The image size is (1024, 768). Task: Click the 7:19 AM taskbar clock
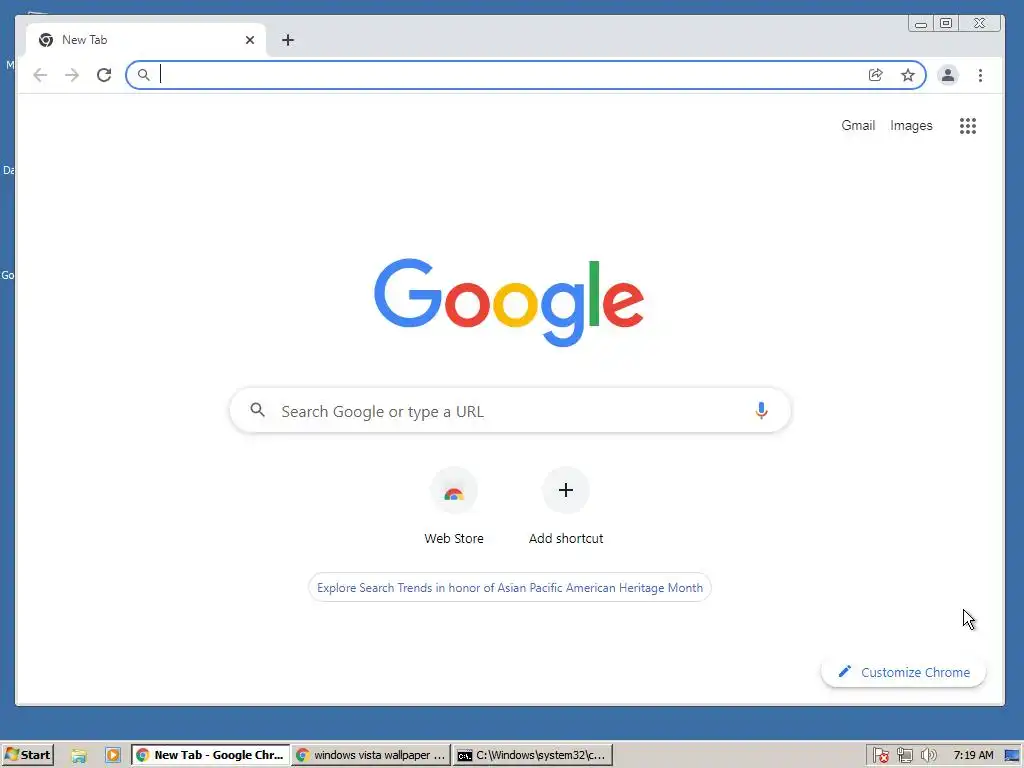coord(973,756)
